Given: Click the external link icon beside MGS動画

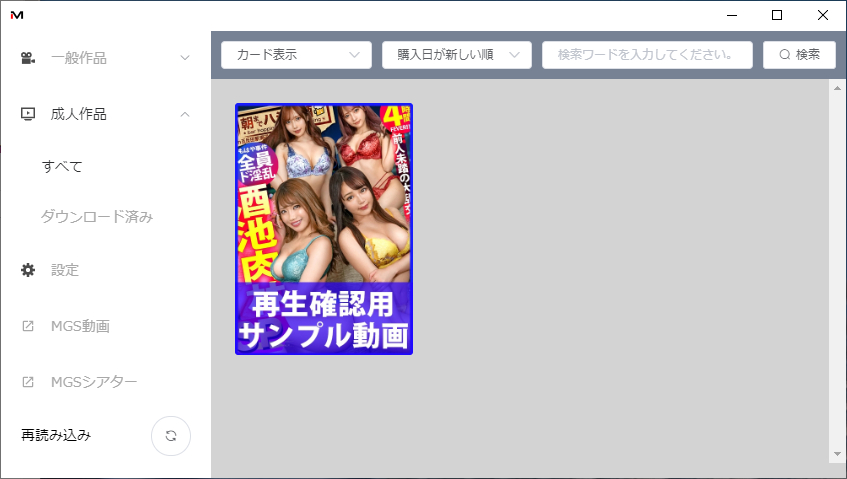Looking at the screenshot, I should tap(28, 326).
